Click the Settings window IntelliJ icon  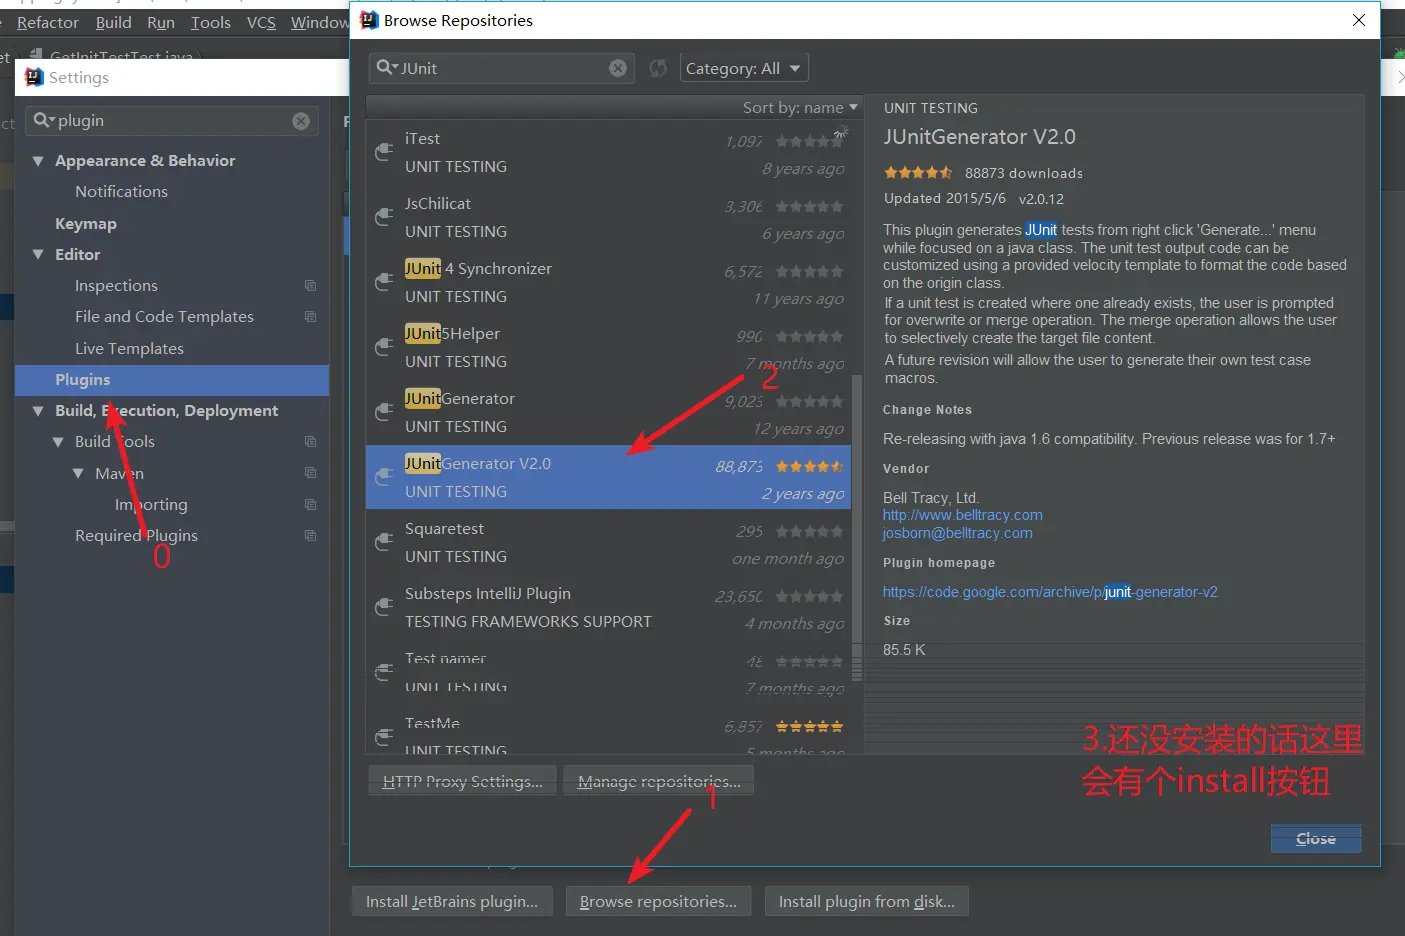[34, 77]
